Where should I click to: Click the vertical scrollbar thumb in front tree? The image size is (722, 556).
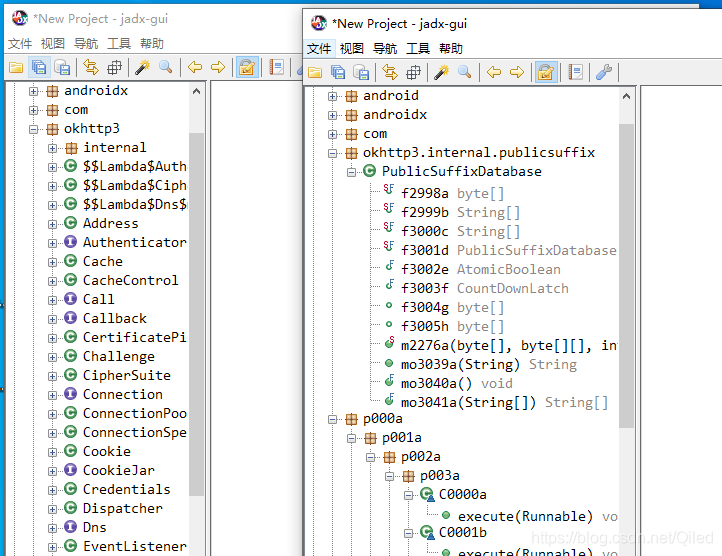626,275
